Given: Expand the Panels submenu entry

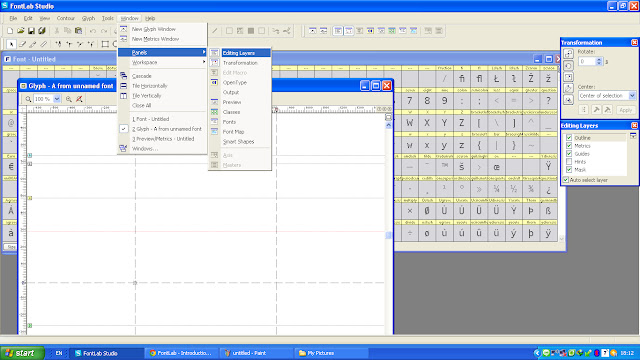Looking at the screenshot, I should coord(162,52).
